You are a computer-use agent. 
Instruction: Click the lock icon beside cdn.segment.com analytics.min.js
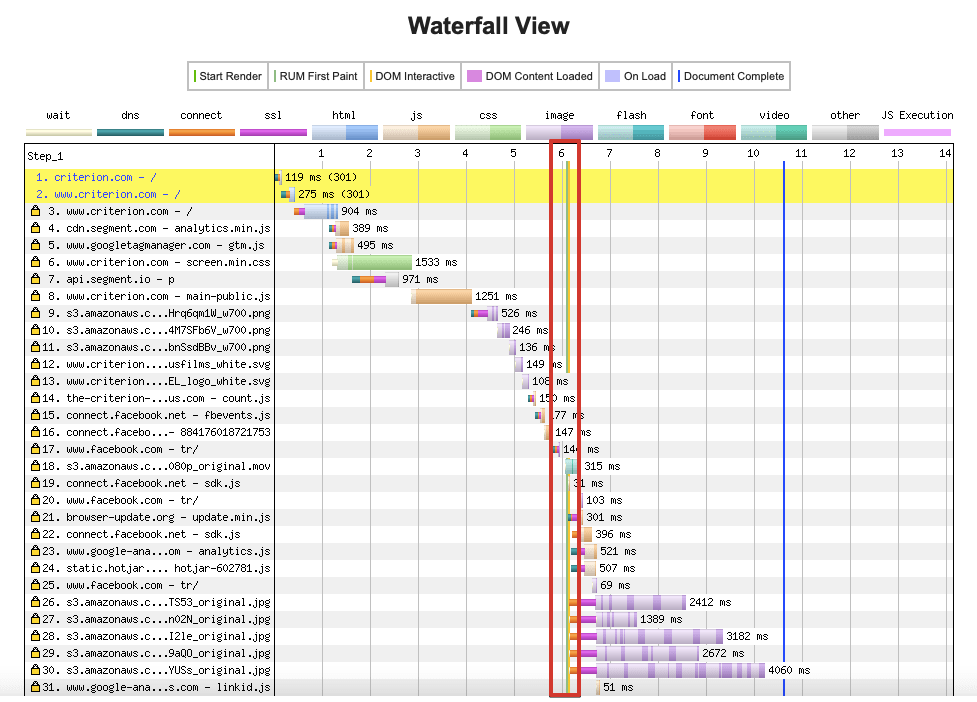click(36, 228)
